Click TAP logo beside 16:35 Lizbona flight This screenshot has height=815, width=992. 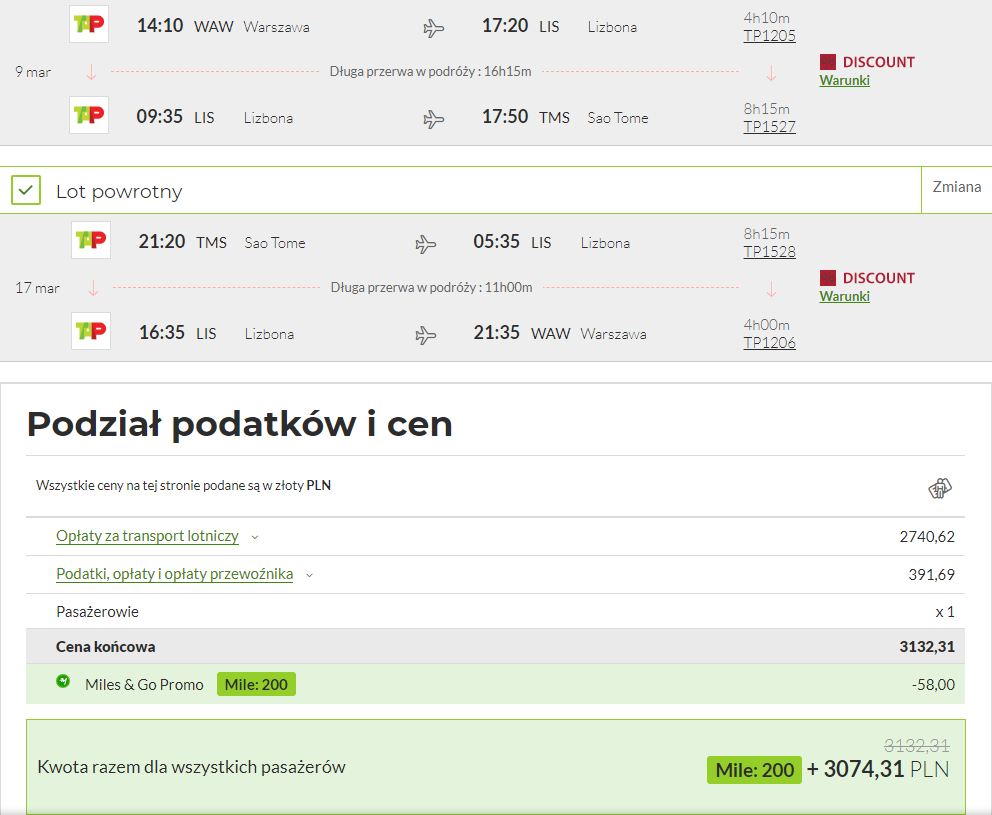click(90, 331)
